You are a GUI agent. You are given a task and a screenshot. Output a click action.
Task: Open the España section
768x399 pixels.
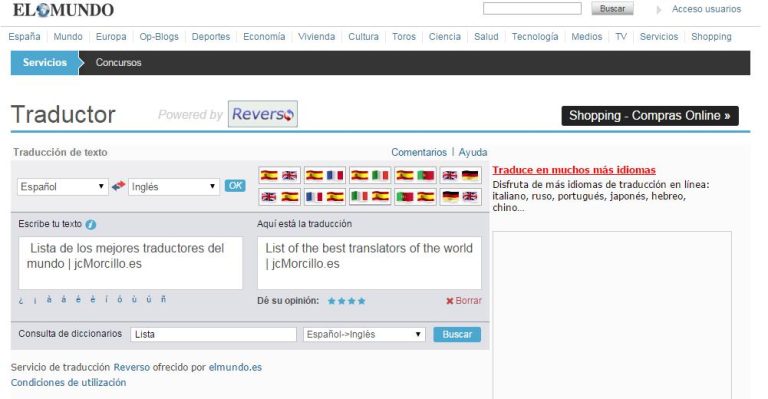point(24,37)
